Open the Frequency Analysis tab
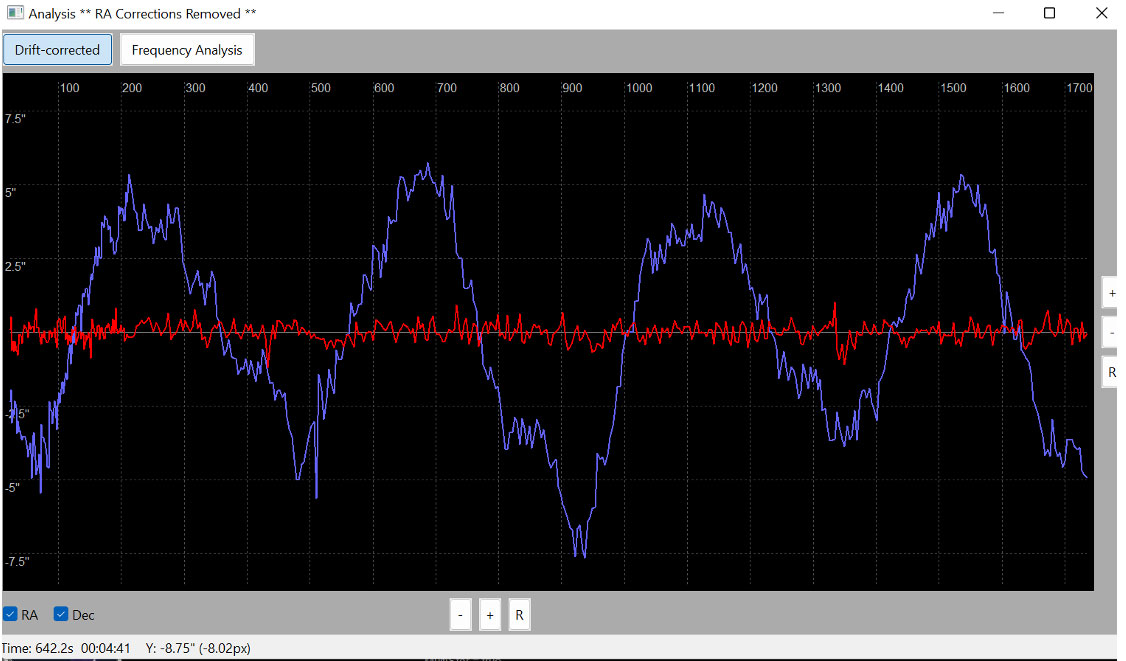Image resolution: width=1126 pixels, height=661 pixels. tap(187, 50)
